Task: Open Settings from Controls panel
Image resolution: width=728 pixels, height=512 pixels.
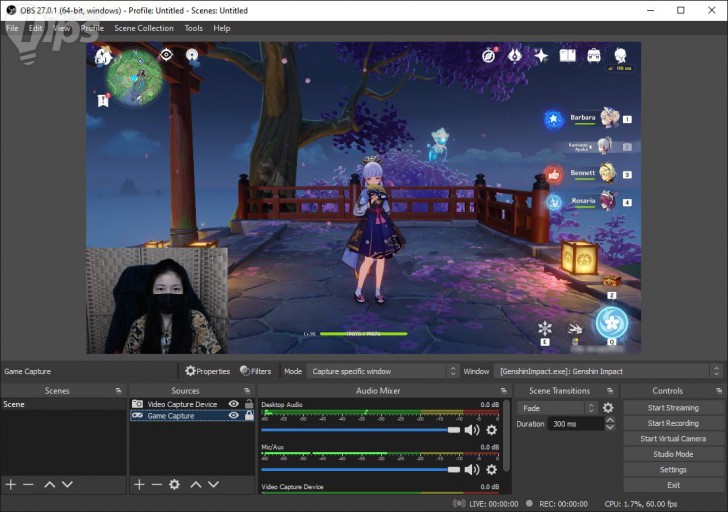Action: click(x=673, y=470)
